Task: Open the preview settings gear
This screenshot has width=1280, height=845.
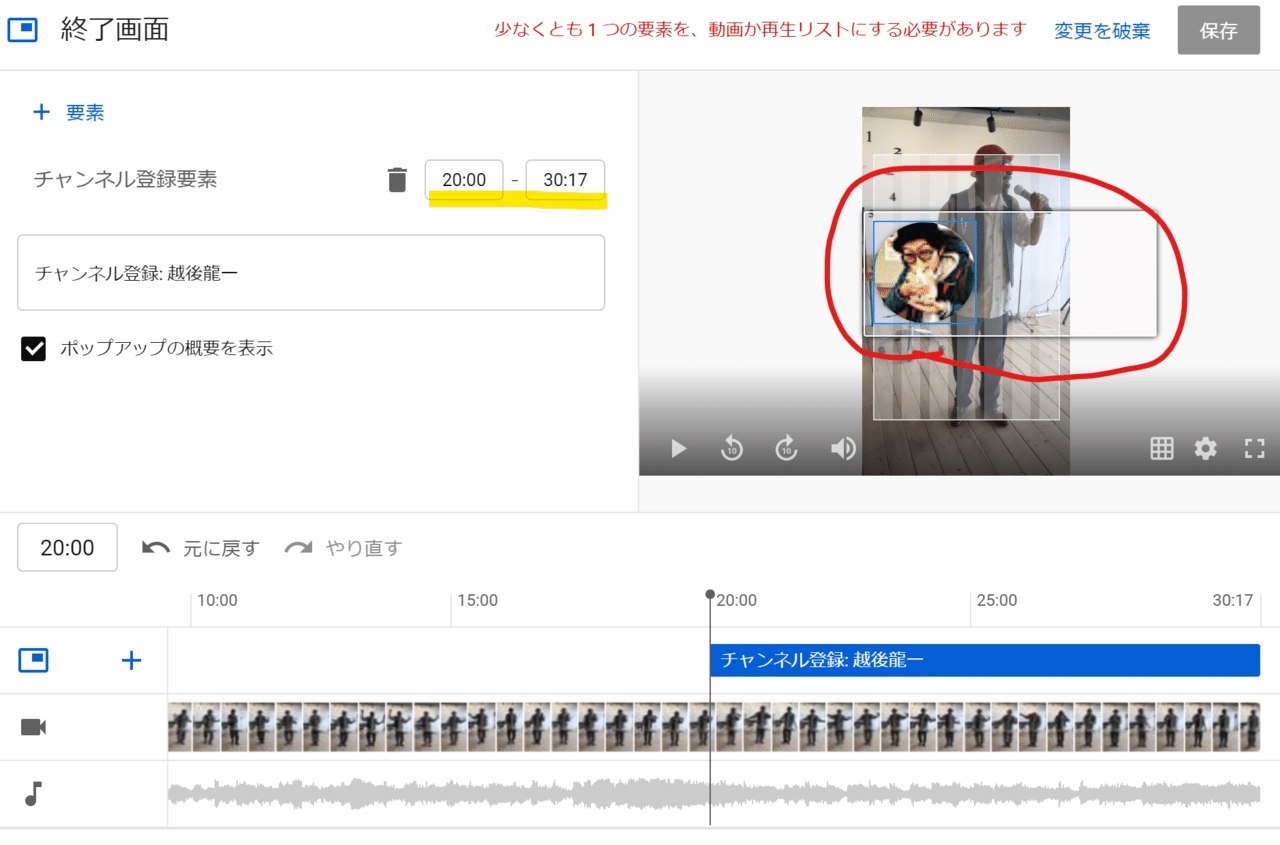Action: (x=1206, y=448)
